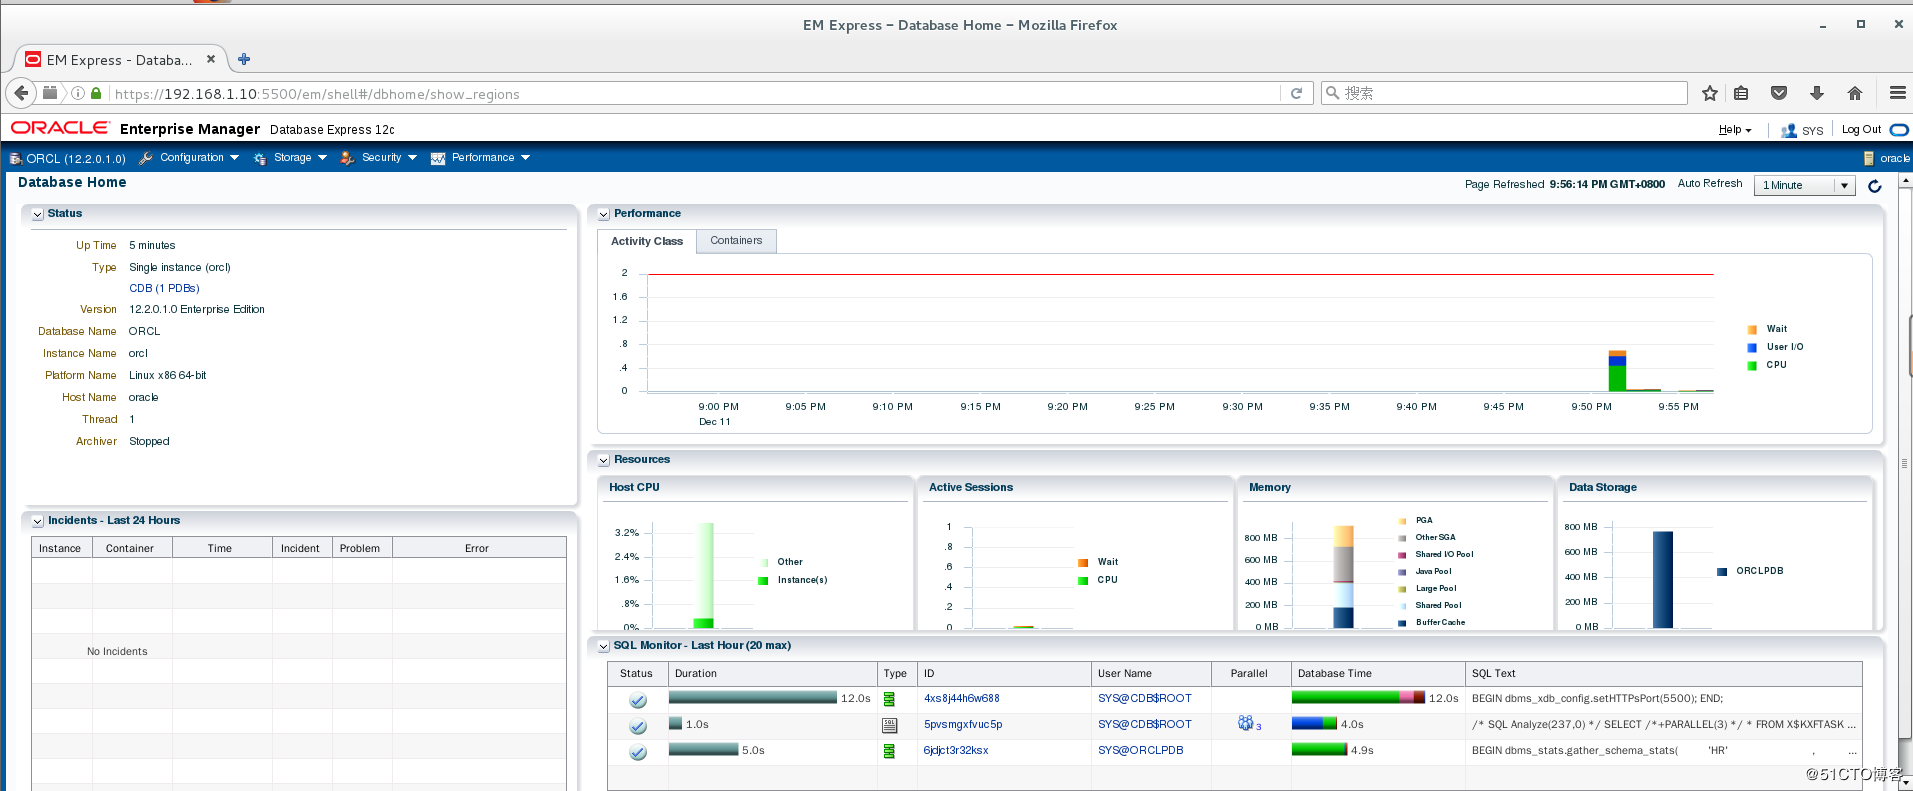1913x791 pixels.
Task: Click the parallel servers icon in 5pvsmgxfvuc5p row
Action: coord(1246,723)
